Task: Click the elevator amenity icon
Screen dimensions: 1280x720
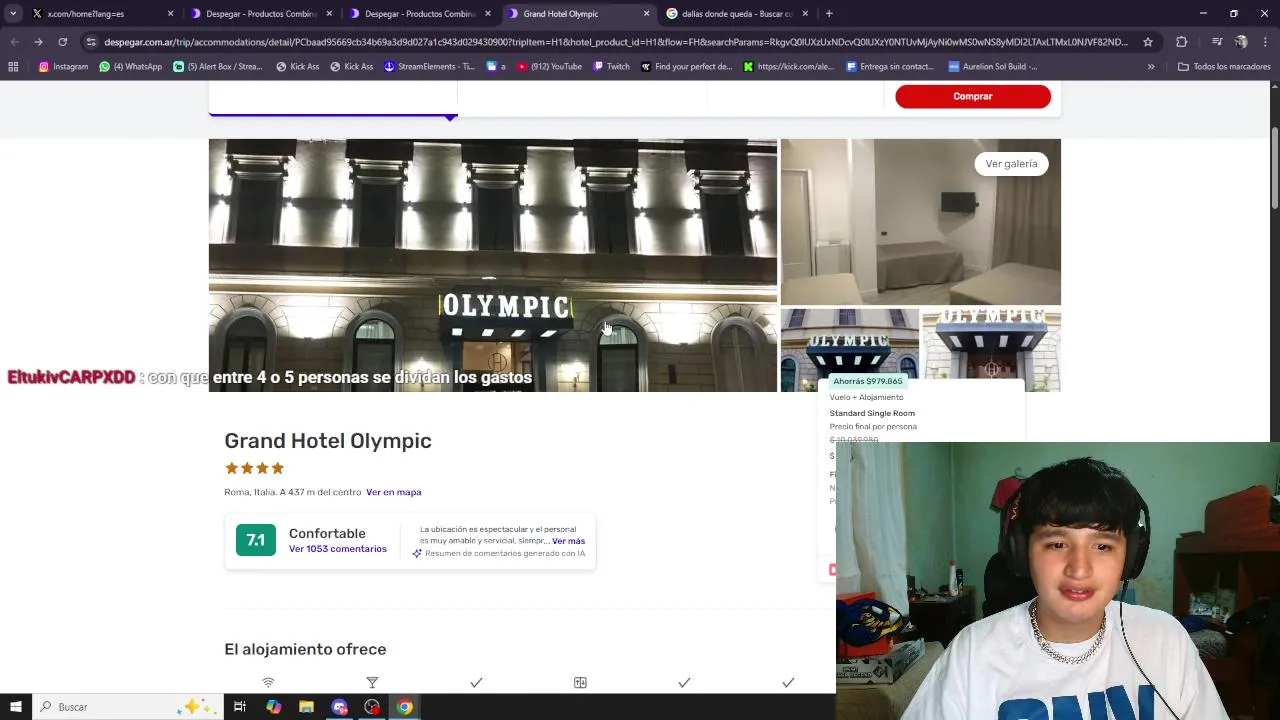Action: 580,682
